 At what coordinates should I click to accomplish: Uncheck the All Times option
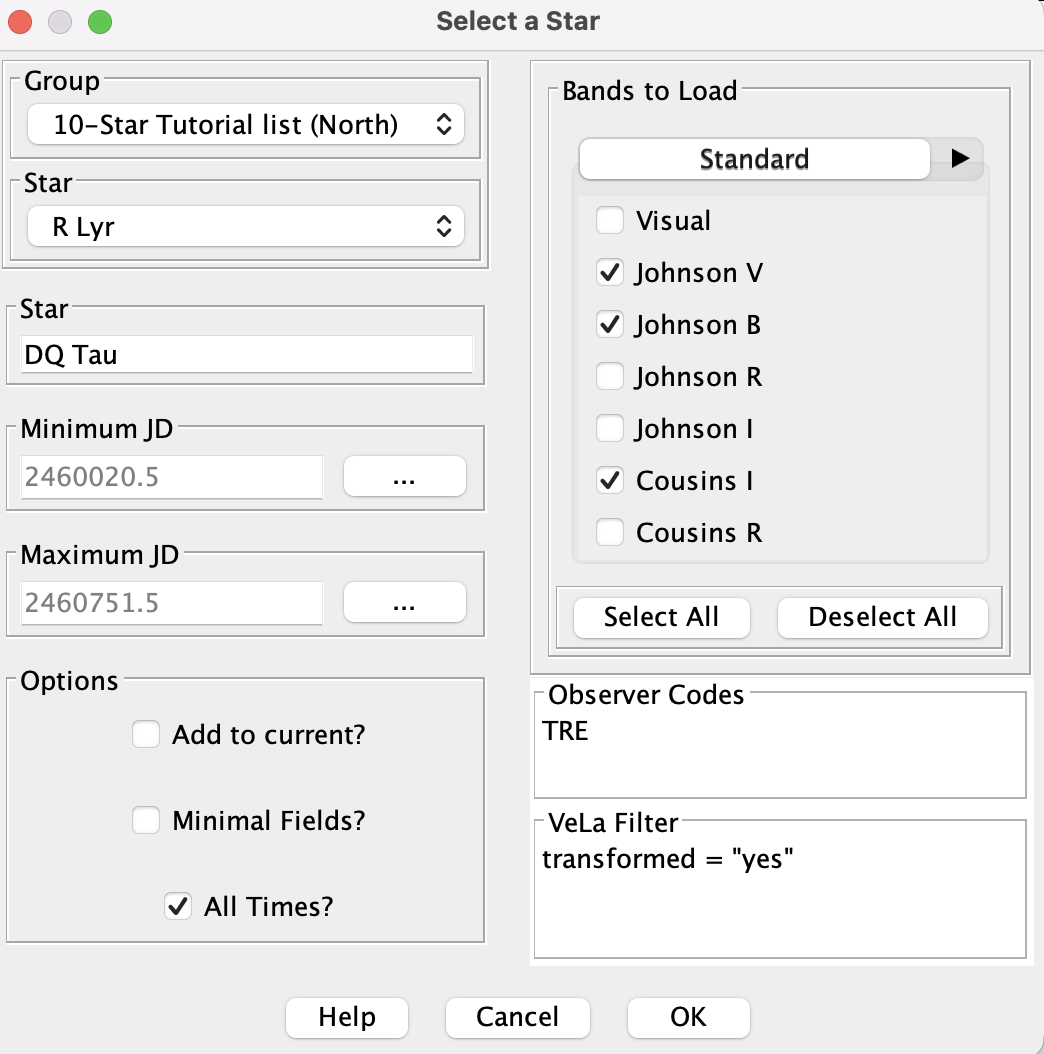(178, 906)
